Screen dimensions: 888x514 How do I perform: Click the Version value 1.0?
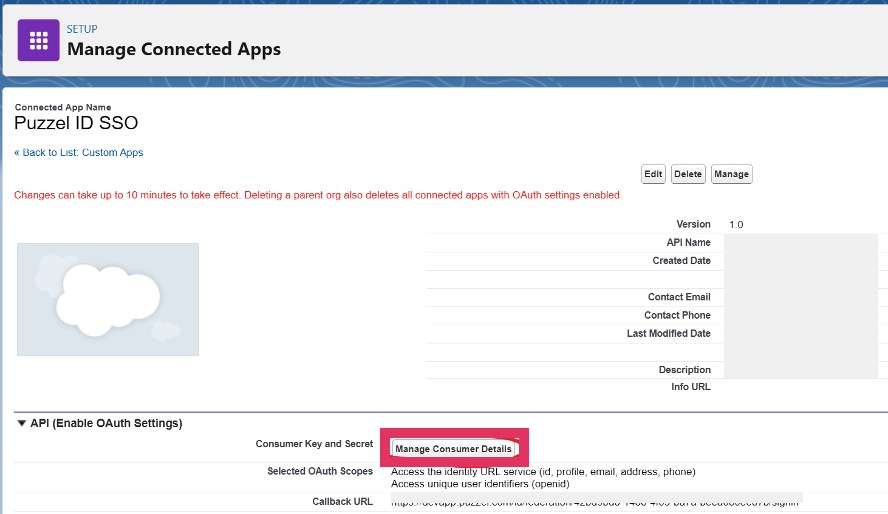tap(736, 225)
